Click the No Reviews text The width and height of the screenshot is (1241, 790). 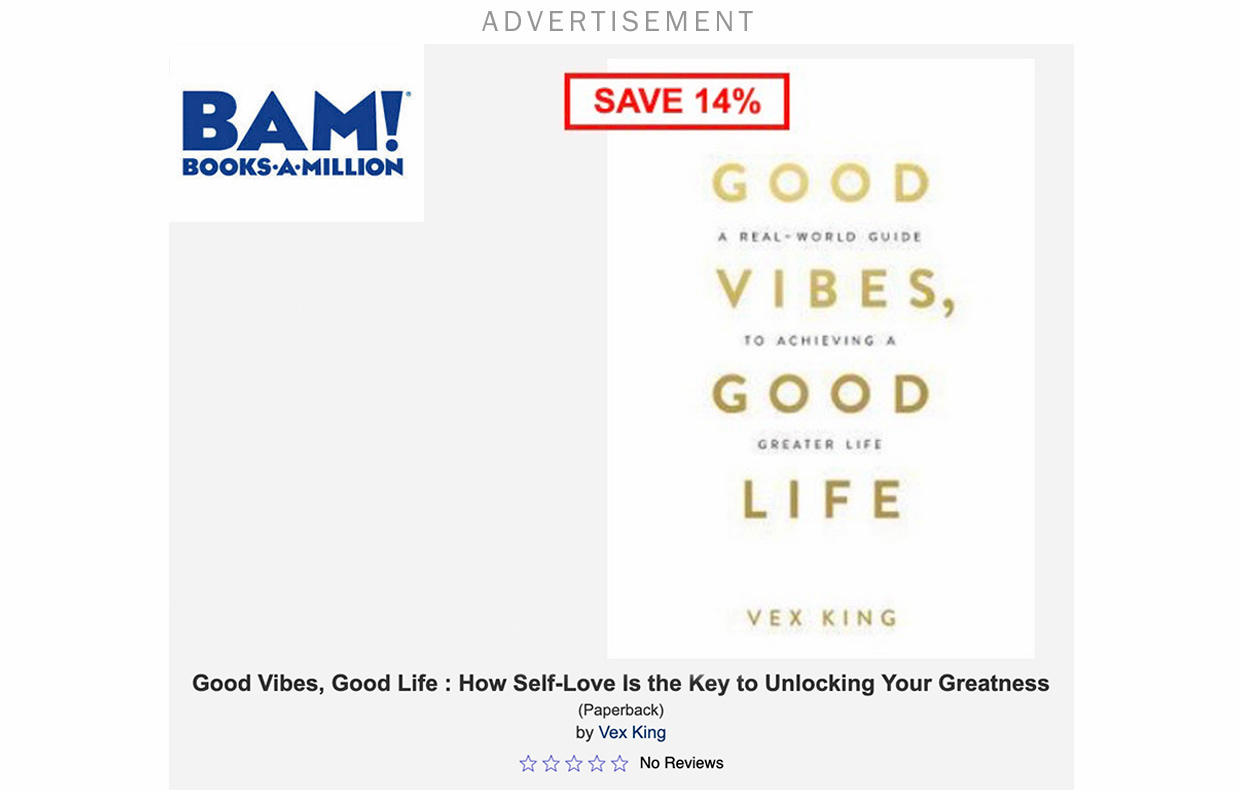(x=681, y=763)
